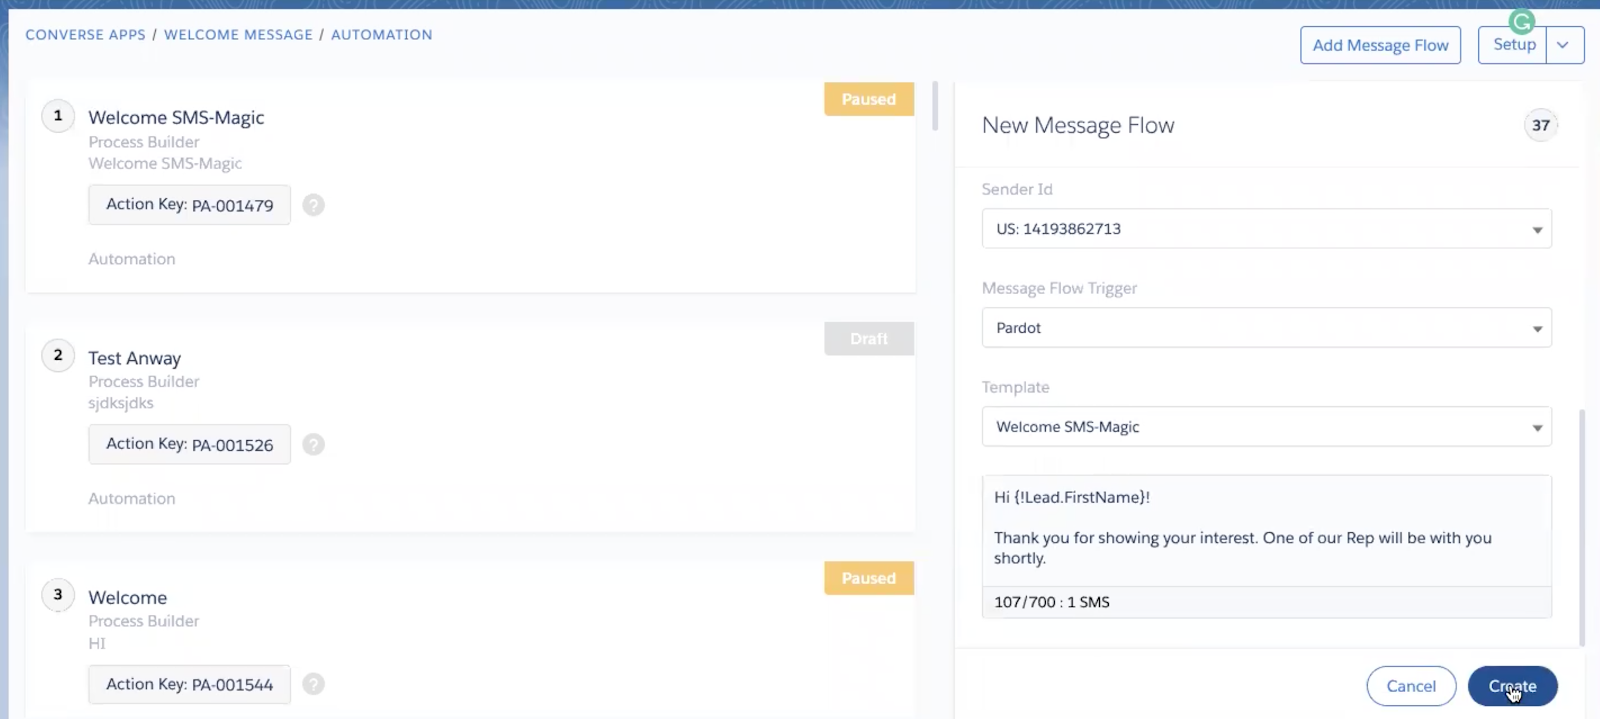Click the green Grammarly icon
The image size is (1600, 719).
coord(1521,21)
